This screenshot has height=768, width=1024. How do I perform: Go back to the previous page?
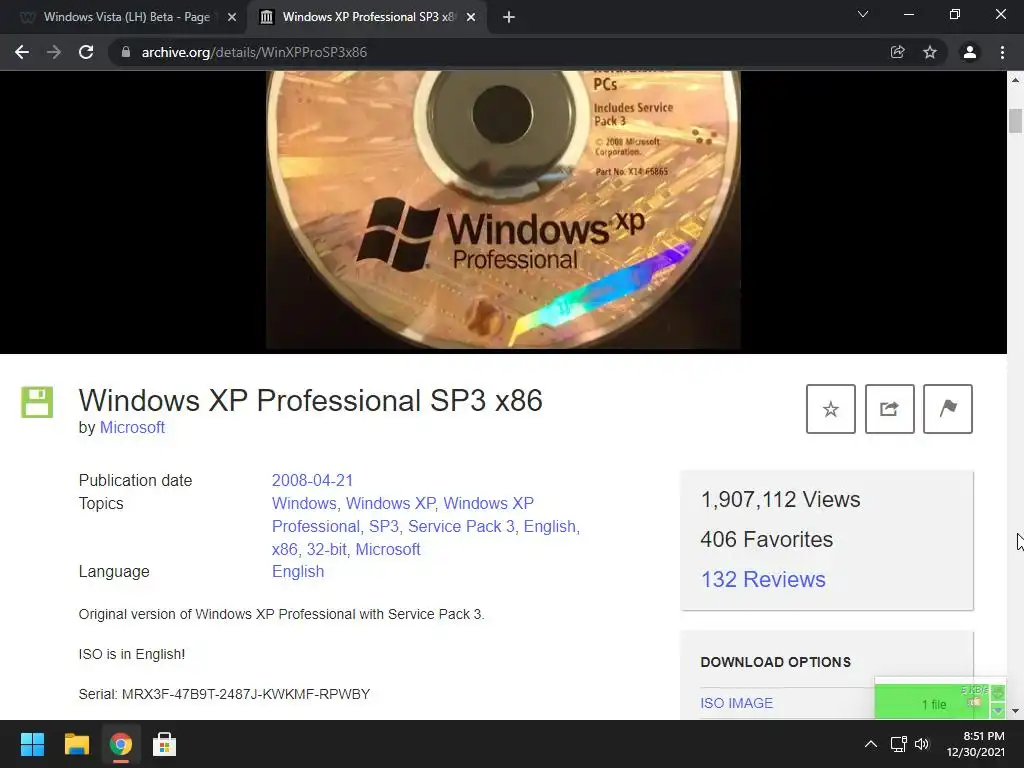pos(22,52)
